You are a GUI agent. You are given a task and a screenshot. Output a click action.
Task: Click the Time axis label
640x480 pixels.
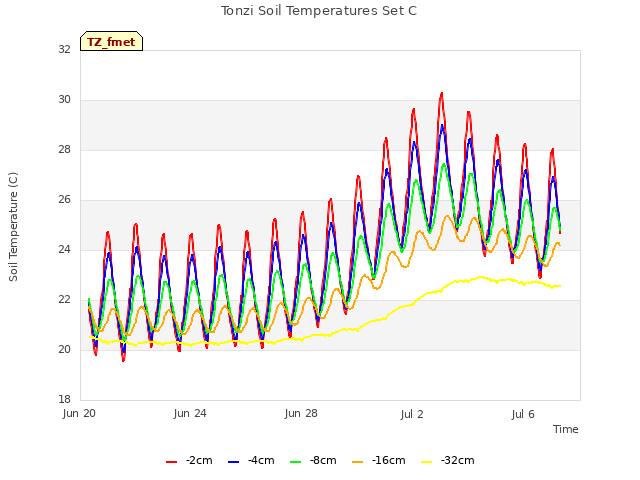click(566, 429)
